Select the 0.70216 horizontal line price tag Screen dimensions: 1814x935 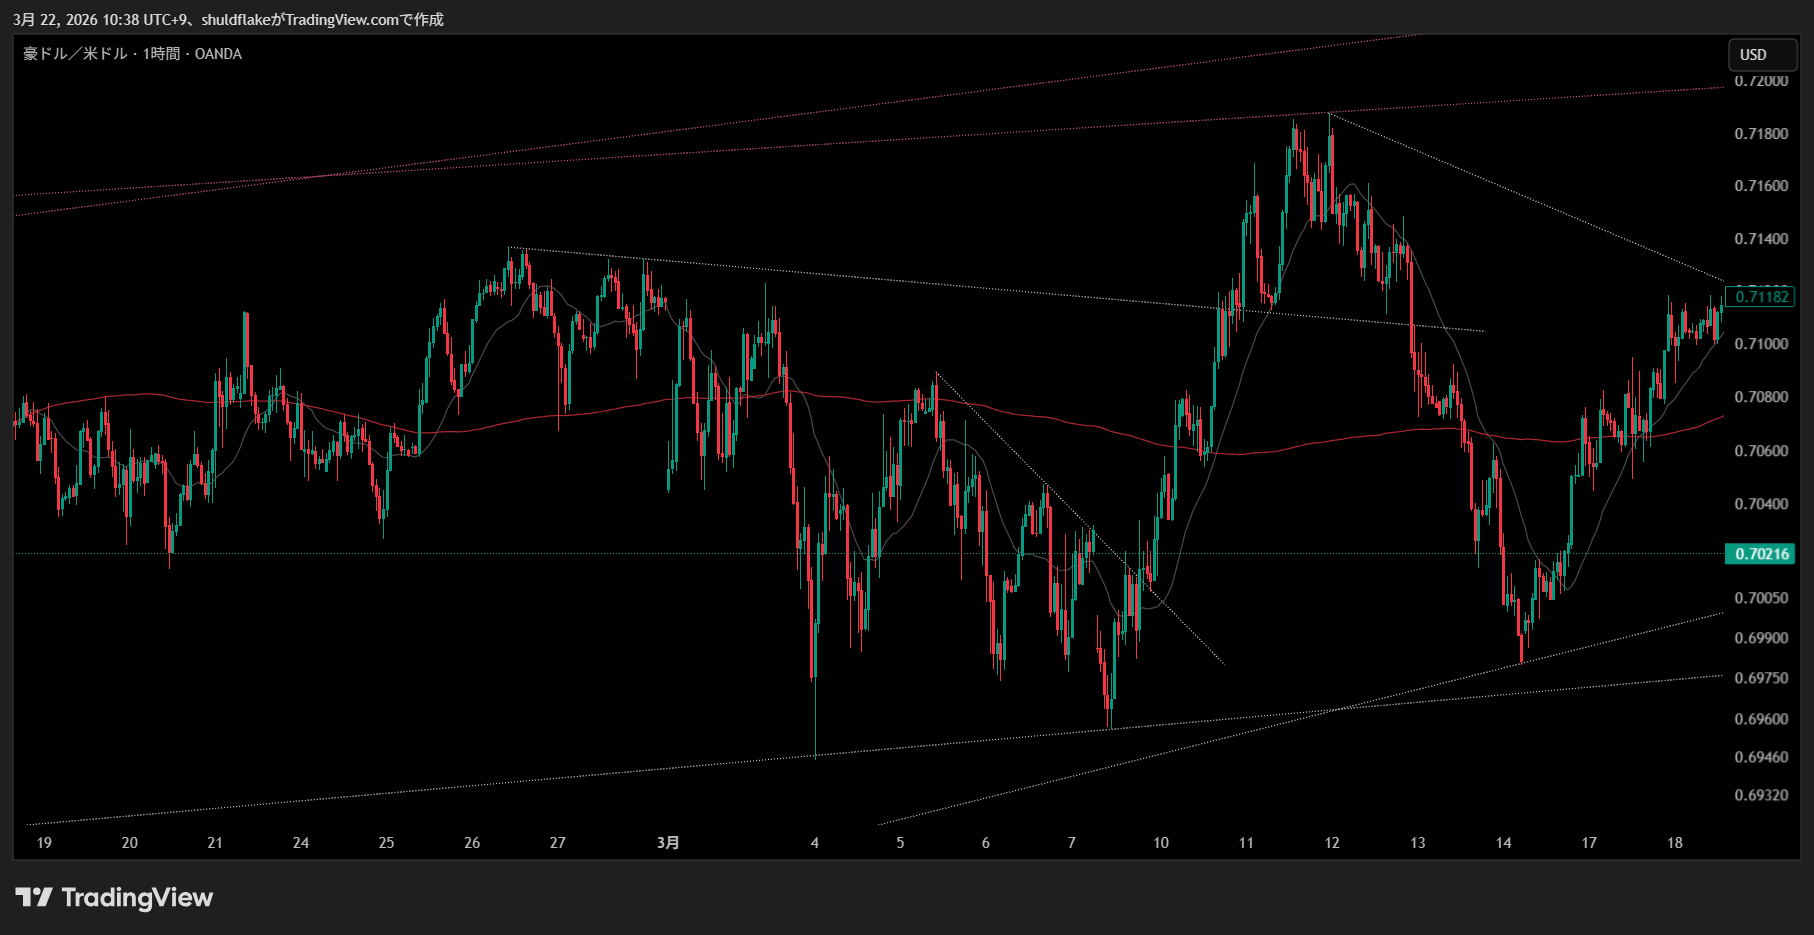pos(1760,554)
